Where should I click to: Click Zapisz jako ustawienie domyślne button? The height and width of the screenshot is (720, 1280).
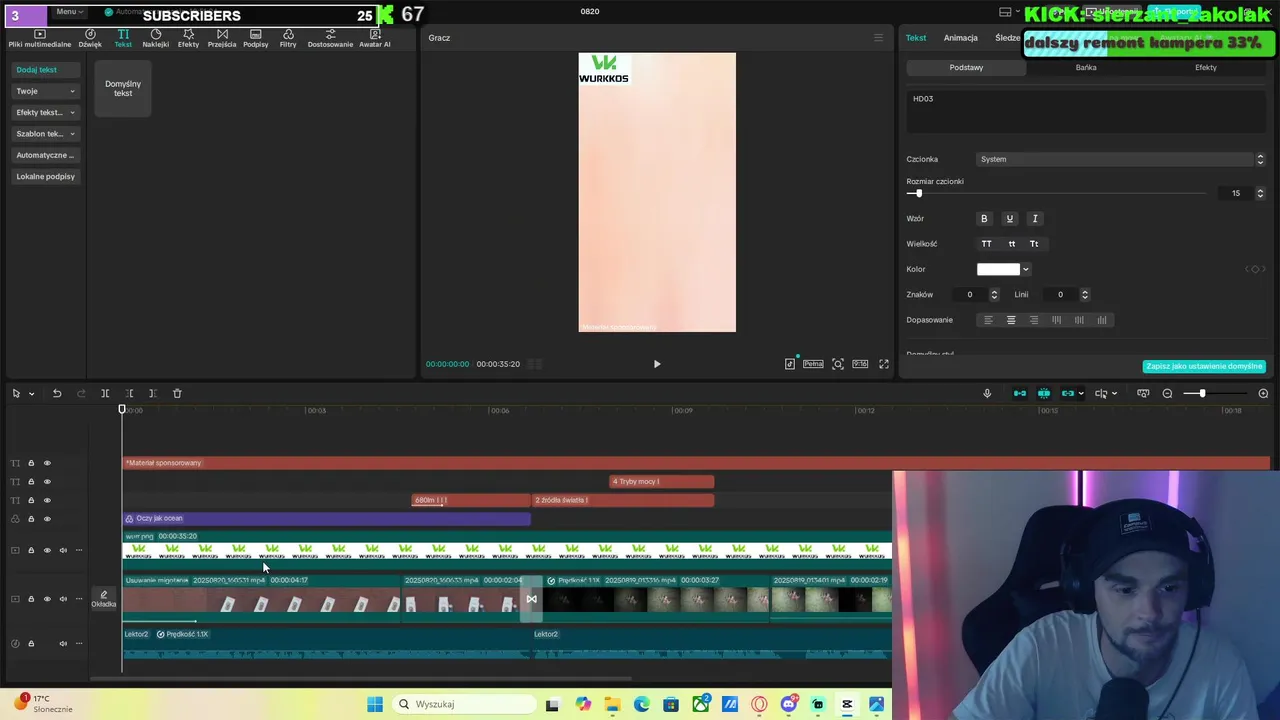click(1204, 366)
